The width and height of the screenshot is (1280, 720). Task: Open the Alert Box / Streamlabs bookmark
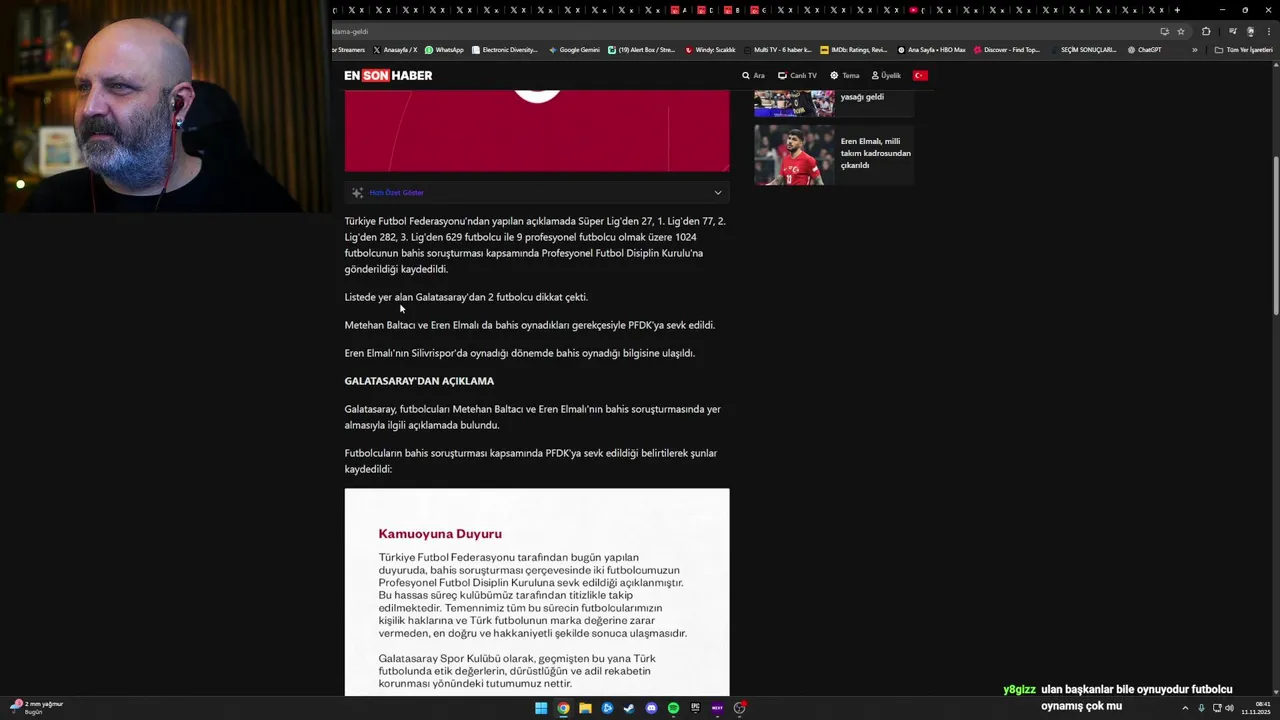642,50
